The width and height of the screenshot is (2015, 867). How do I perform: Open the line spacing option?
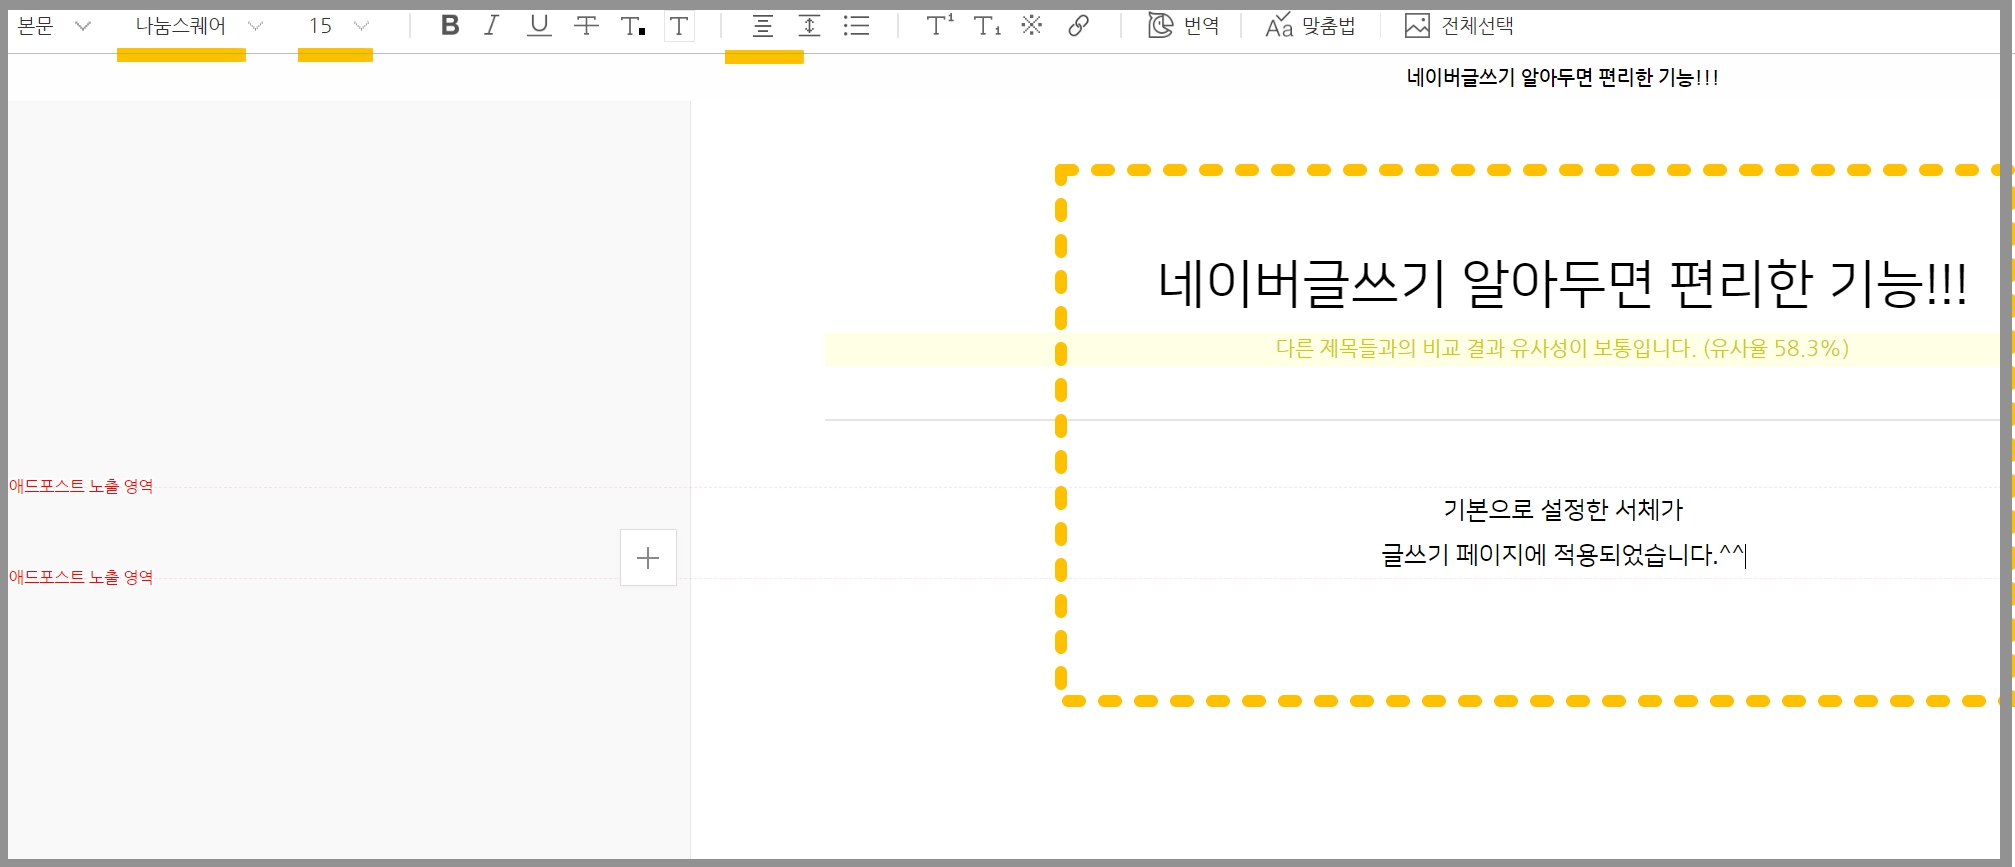pos(809,26)
